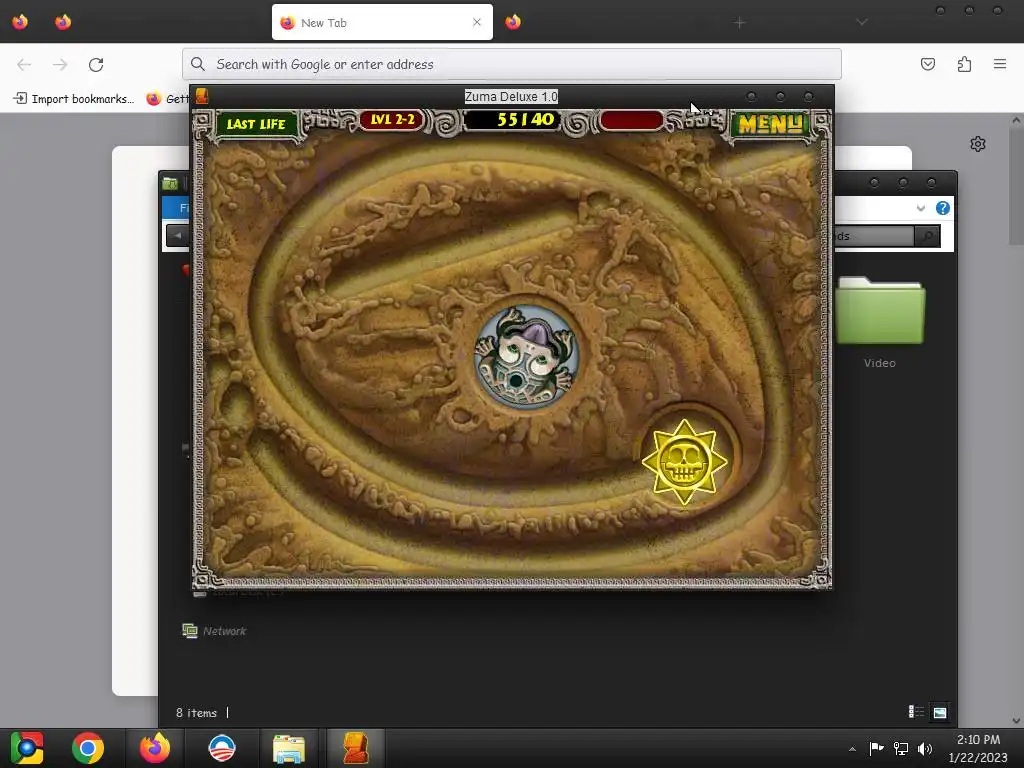Click the Firefox Getting Started bookmark icon
The image size is (1024, 768).
pyautogui.click(x=153, y=99)
